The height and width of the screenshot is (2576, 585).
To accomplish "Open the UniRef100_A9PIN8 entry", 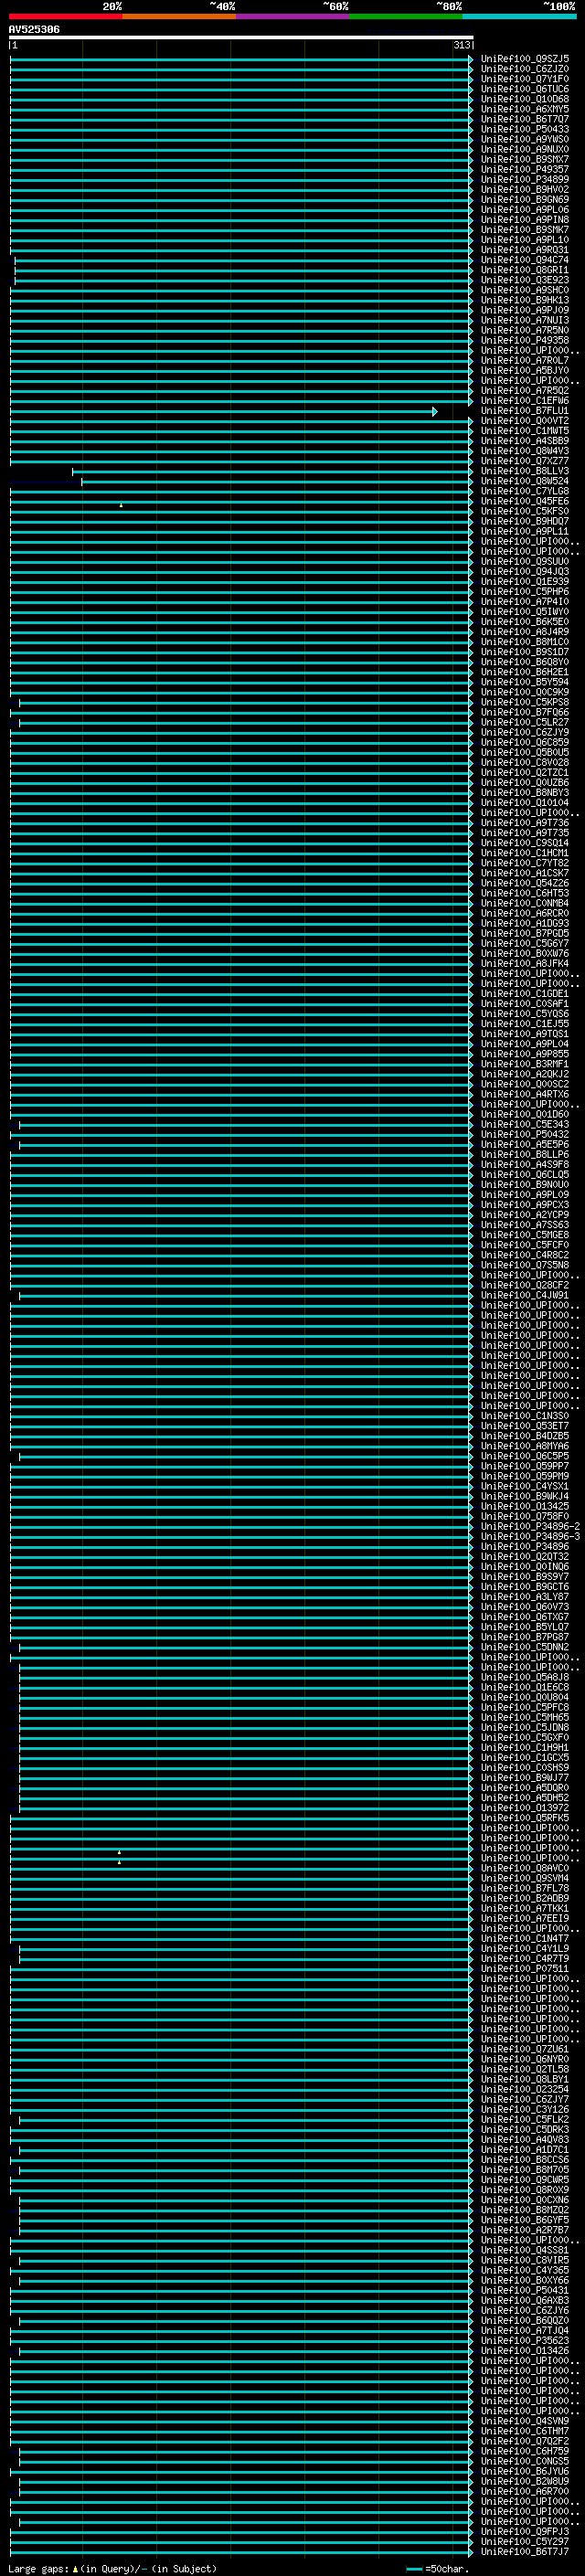I will click(525, 220).
